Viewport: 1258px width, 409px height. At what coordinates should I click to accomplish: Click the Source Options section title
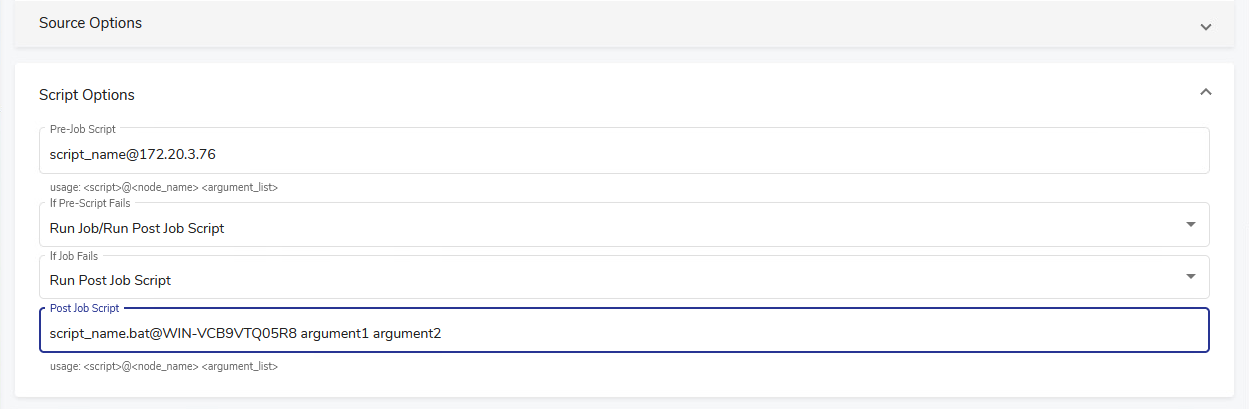coord(90,23)
